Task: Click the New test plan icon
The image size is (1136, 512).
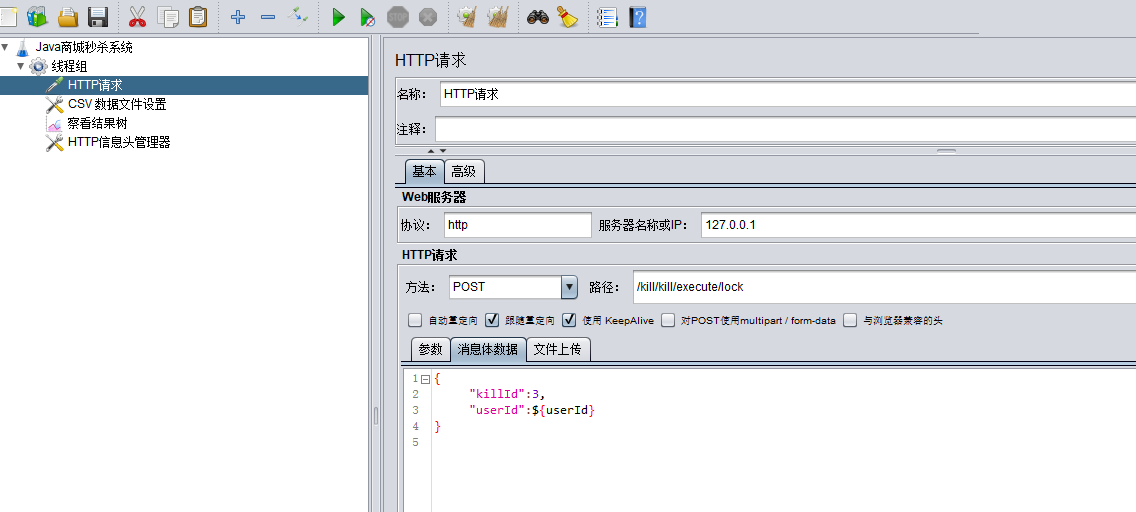Action: pos(7,17)
